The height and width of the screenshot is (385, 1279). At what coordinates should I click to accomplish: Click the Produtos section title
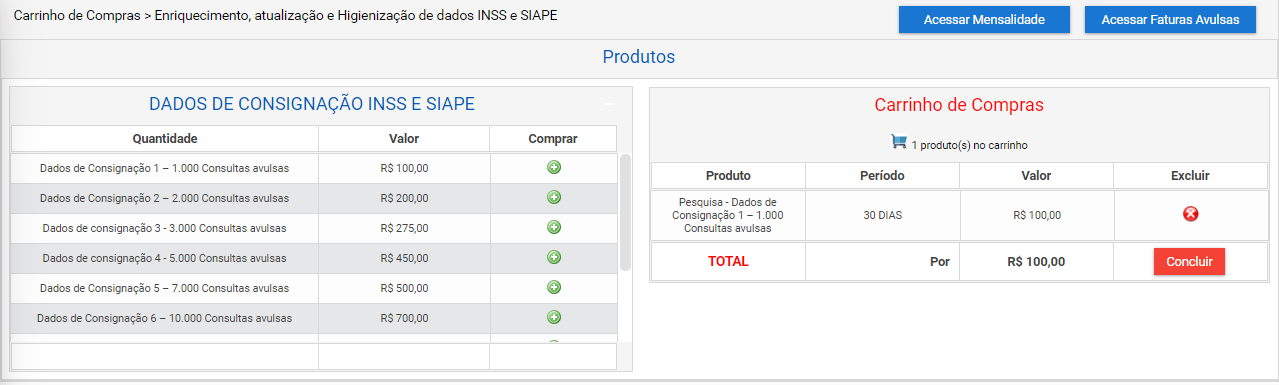point(639,57)
